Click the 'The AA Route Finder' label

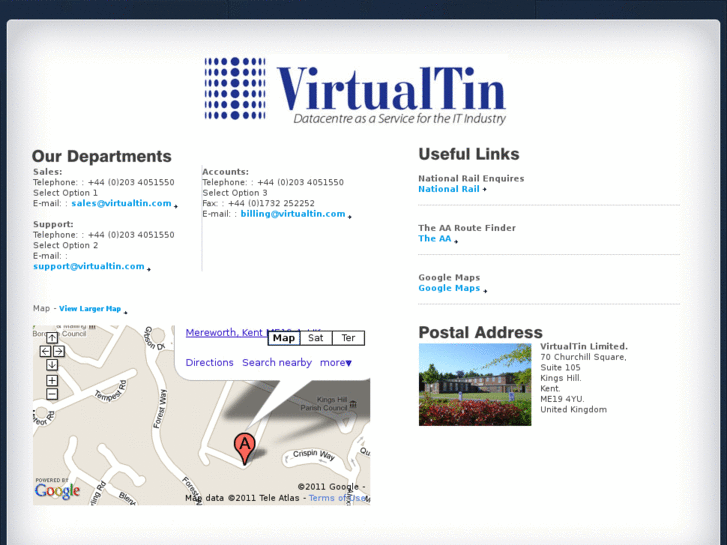pyautogui.click(x=467, y=228)
